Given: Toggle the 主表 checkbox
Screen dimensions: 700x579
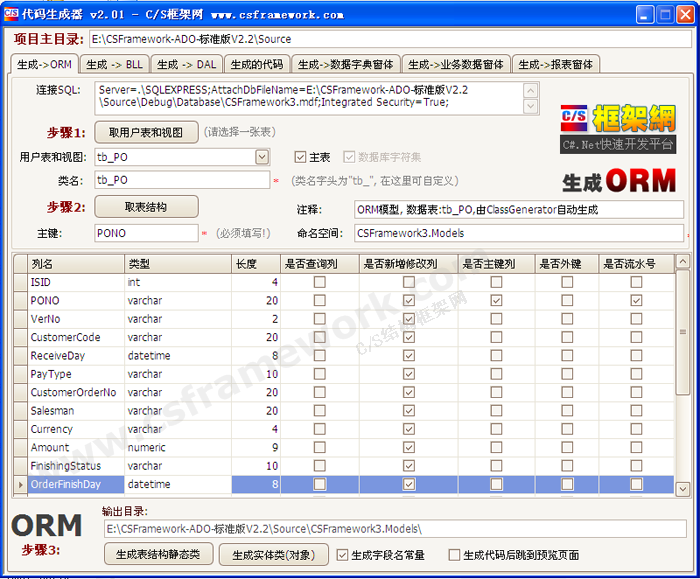Looking at the screenshot, I should pos(300,157).
